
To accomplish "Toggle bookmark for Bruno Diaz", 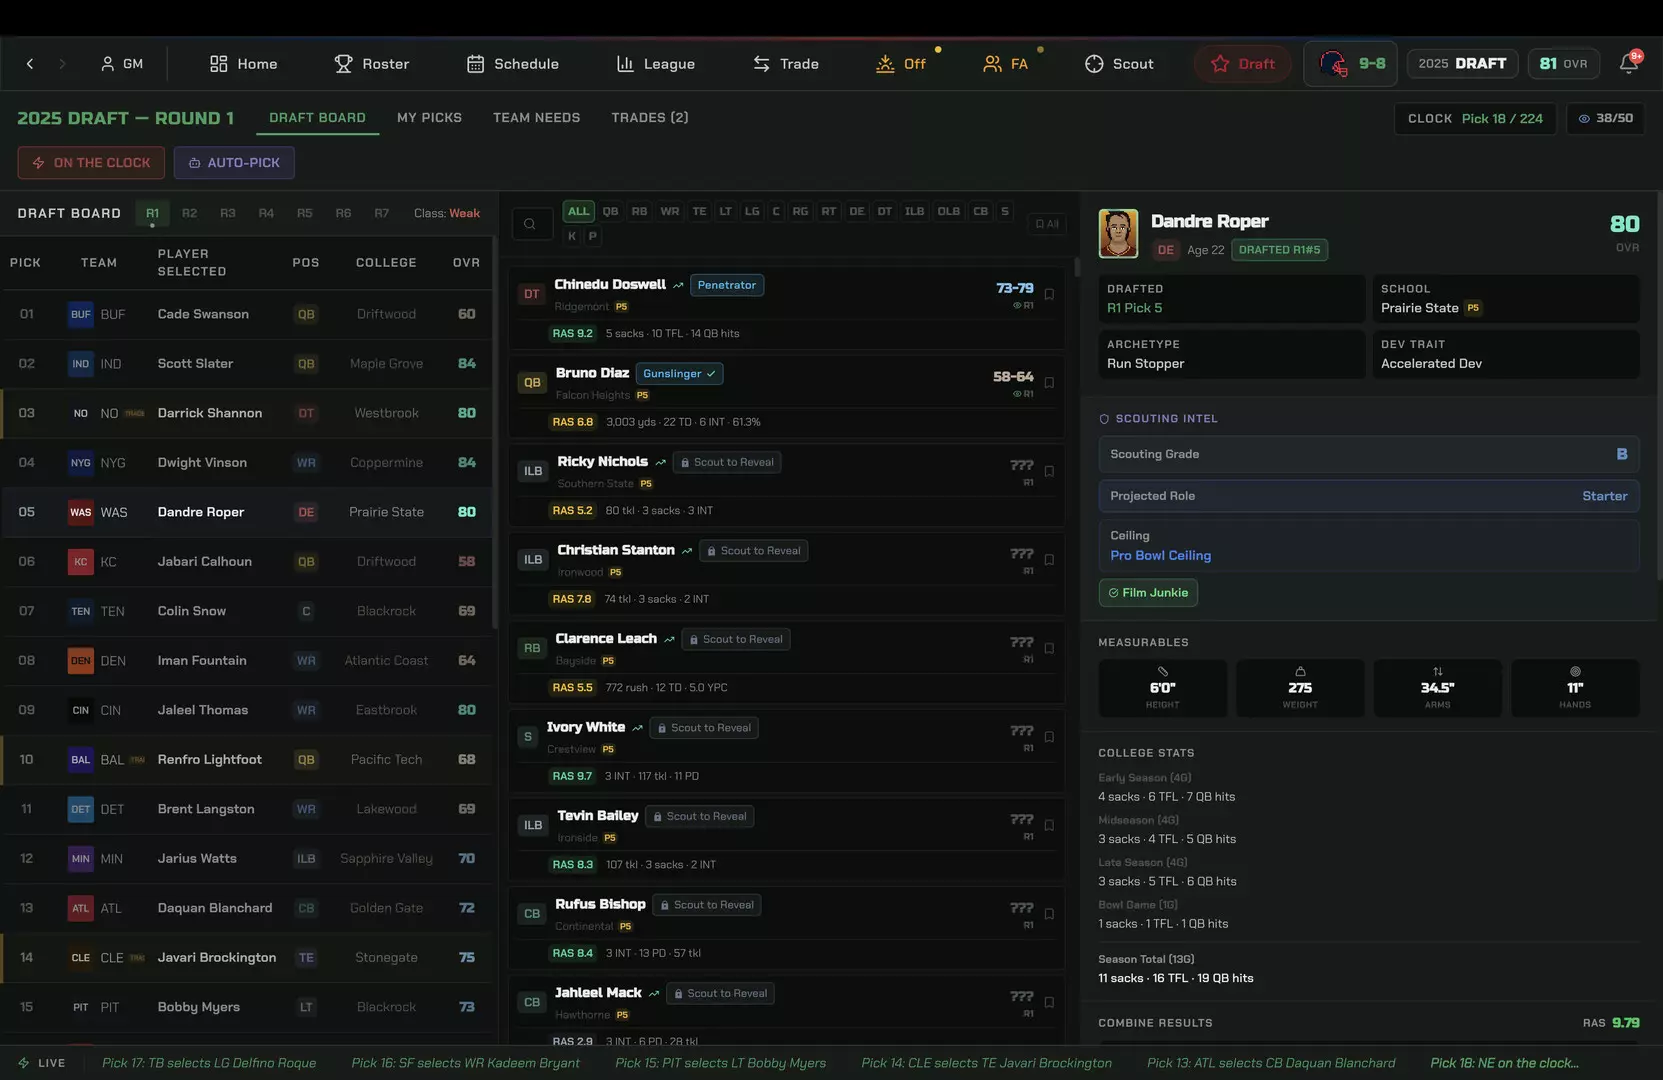I will tap(1049, 382).
